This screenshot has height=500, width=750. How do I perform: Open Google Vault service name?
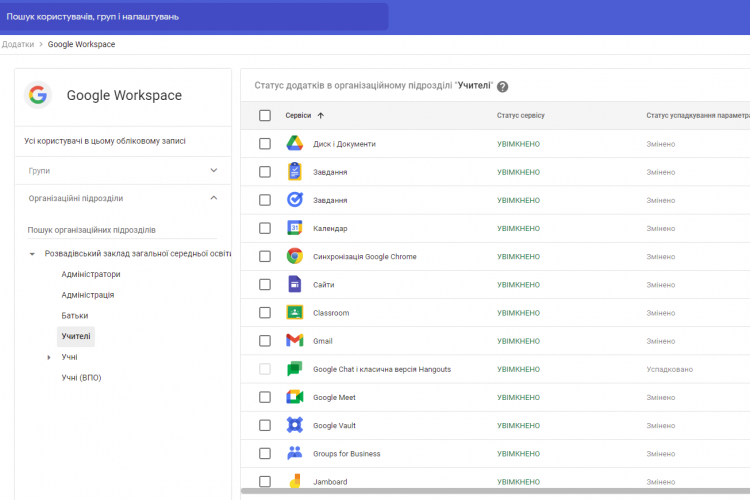[x=334, y=425]
